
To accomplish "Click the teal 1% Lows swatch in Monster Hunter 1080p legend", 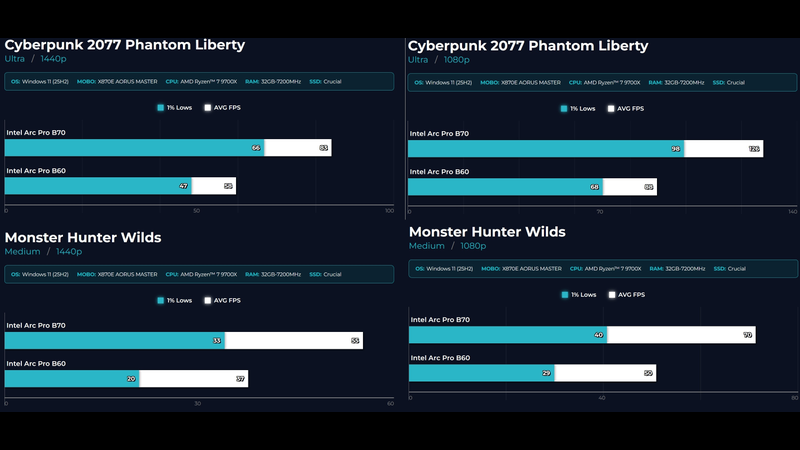I will pos(565,295).
